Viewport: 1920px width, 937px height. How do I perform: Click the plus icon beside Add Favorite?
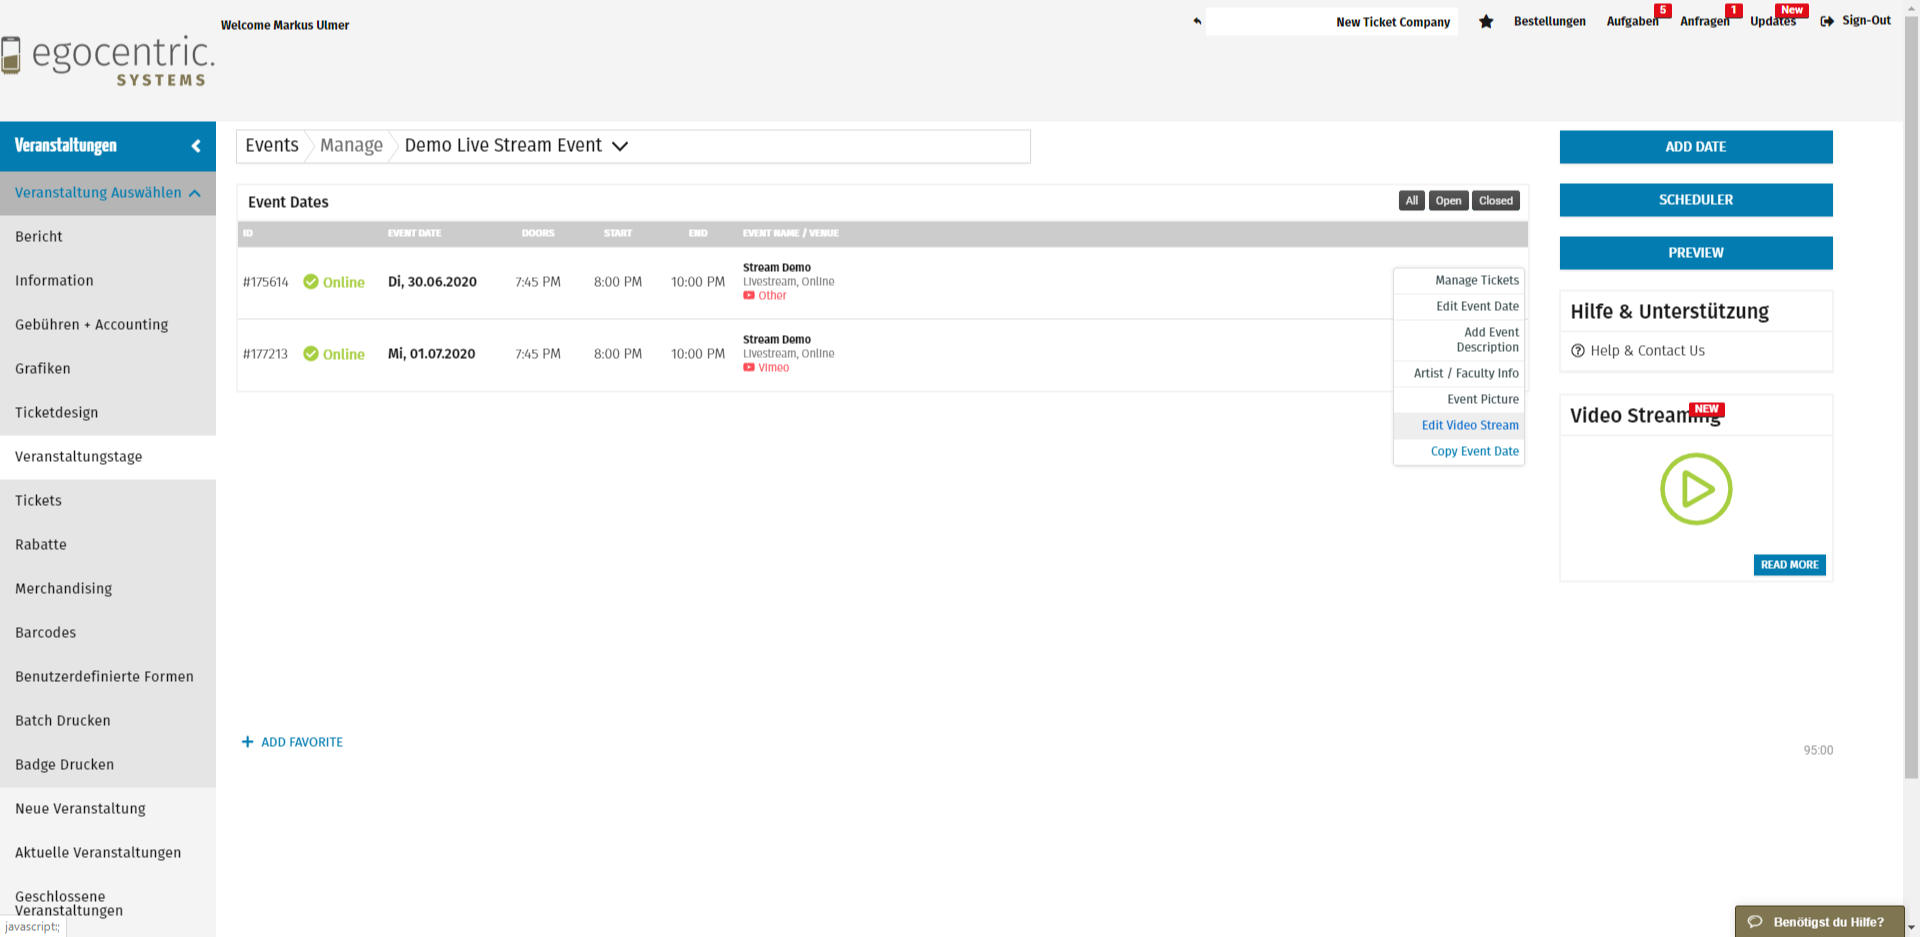point(247,742)
